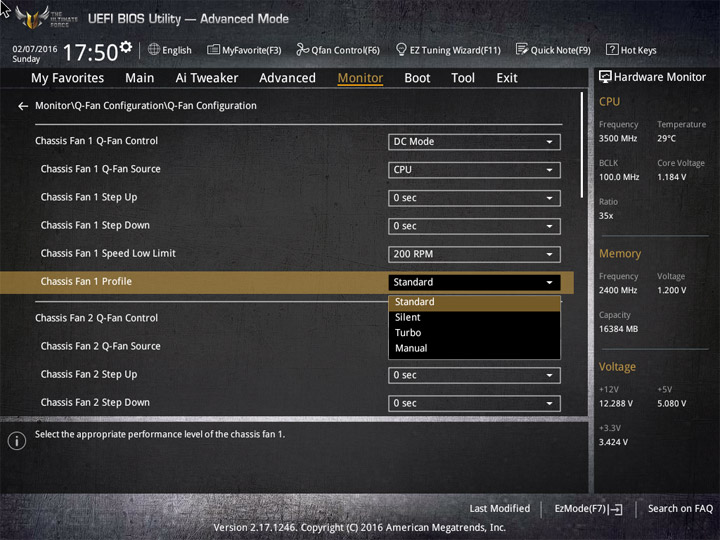Select Chassis Fan 1 Q-Fan Control label
The width and height of the screenshot is (720, 540).
click(x=96, y=141)
